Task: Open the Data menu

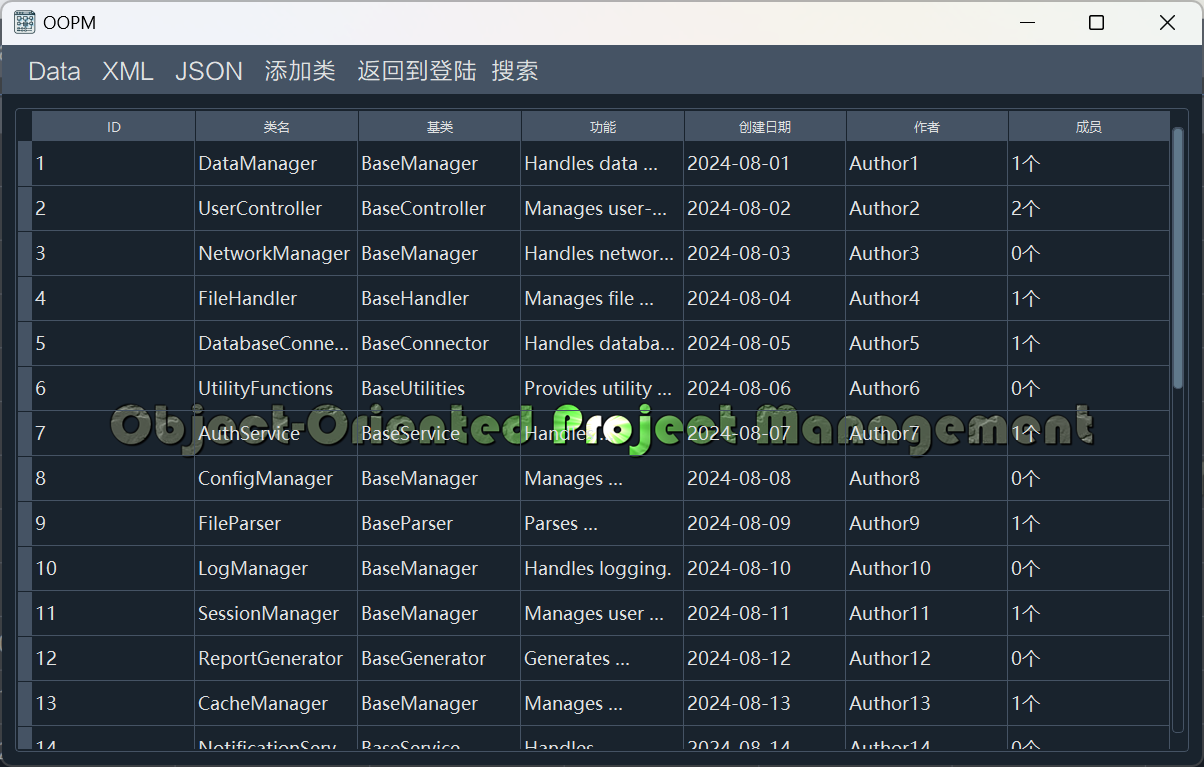Action: (54, 71)
